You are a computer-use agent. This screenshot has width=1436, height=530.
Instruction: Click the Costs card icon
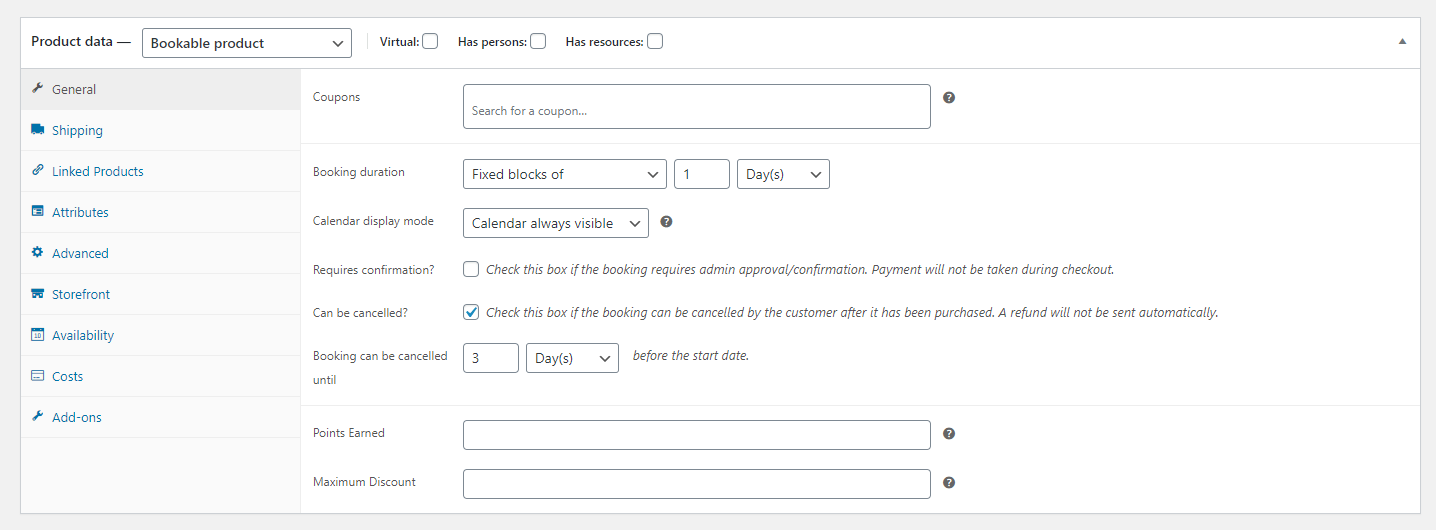click(38, 376)
